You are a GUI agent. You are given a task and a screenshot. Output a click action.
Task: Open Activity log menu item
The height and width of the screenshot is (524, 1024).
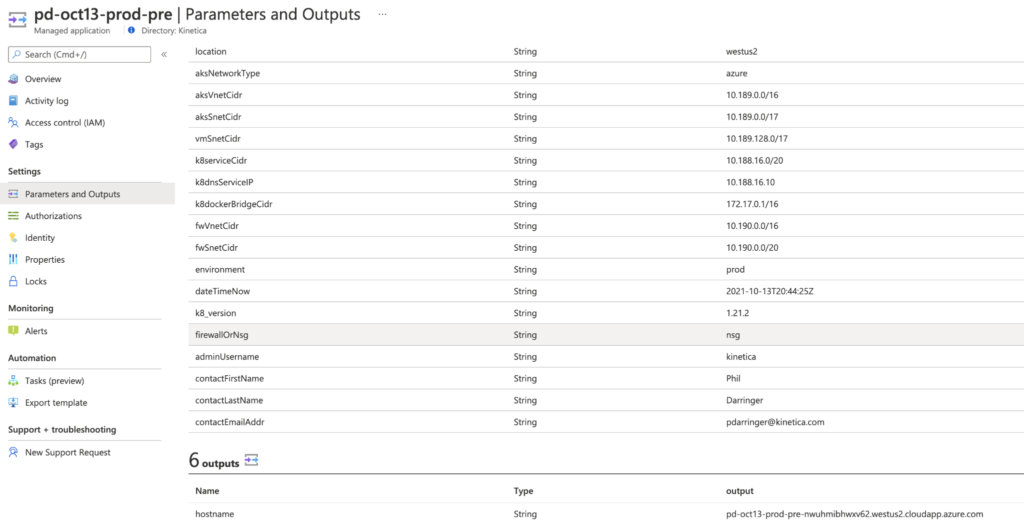point(46,101)
